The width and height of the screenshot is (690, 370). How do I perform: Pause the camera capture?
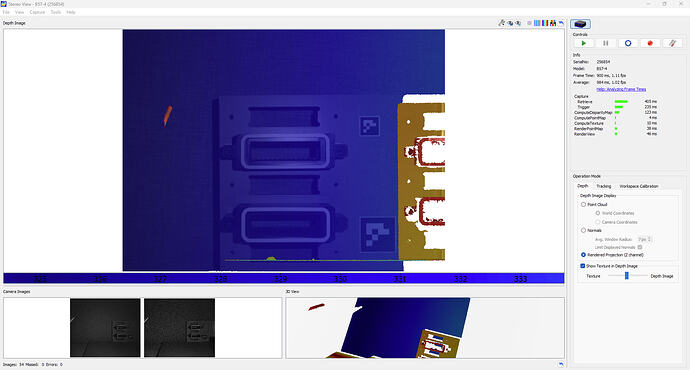[606, 43]
